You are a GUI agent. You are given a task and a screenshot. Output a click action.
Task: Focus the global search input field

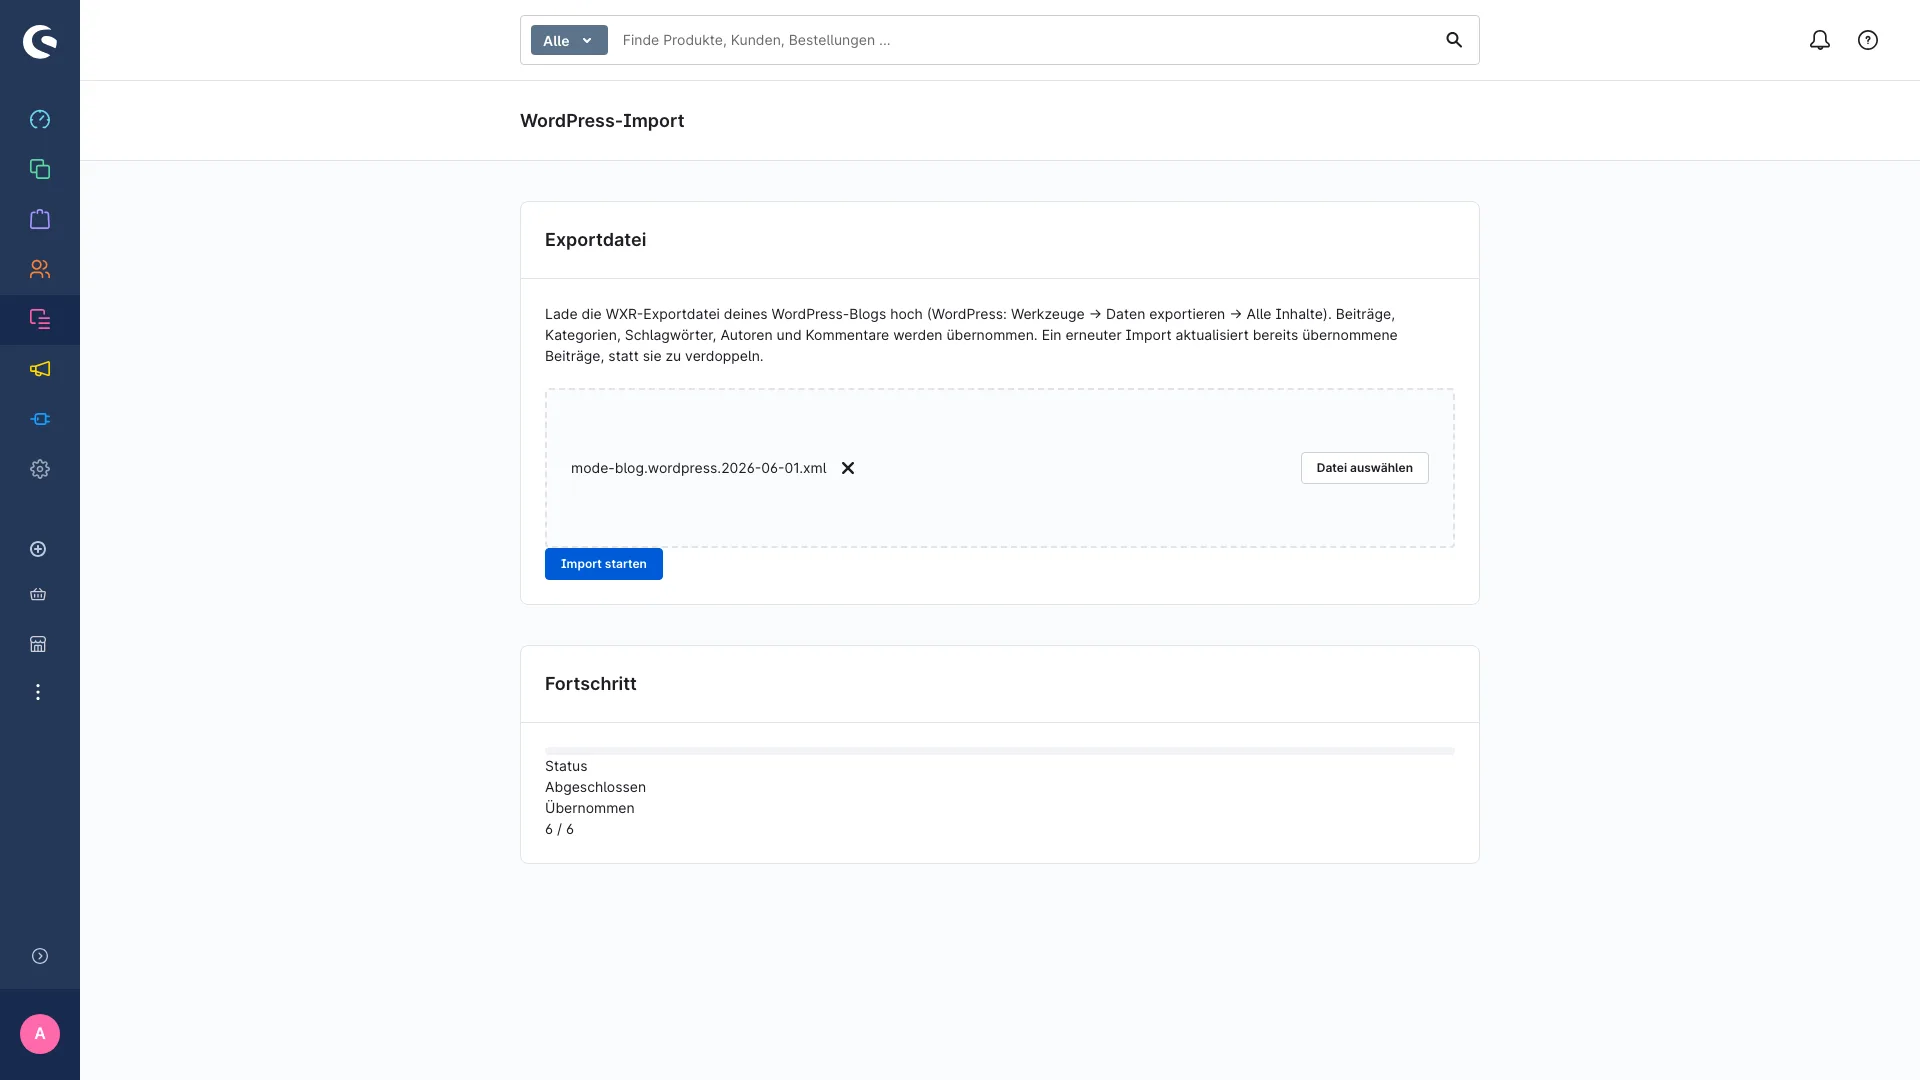click(x=1025, y=40)
